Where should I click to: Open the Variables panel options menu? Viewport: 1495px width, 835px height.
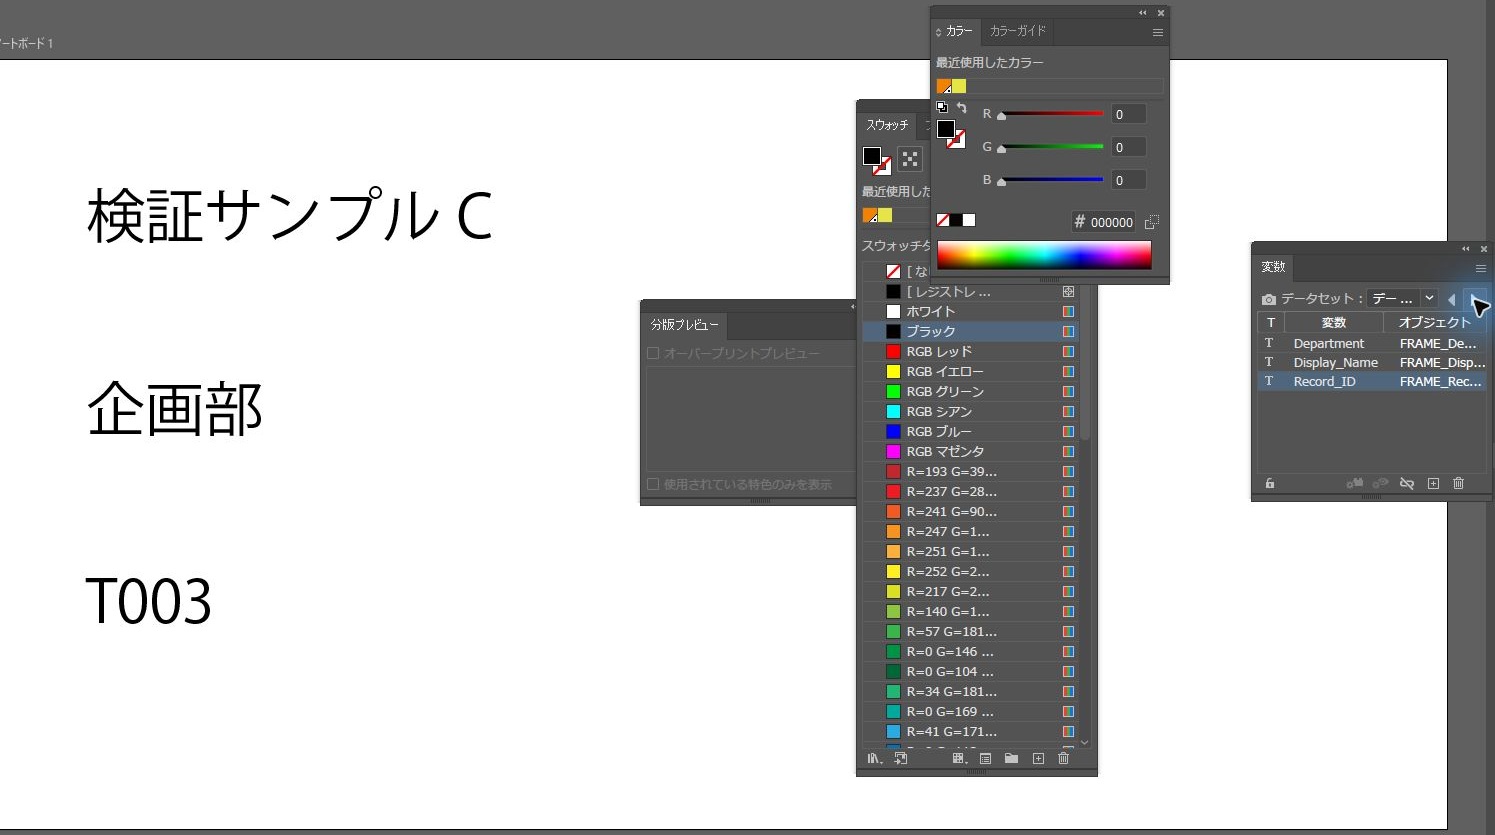click(1481, 268)
